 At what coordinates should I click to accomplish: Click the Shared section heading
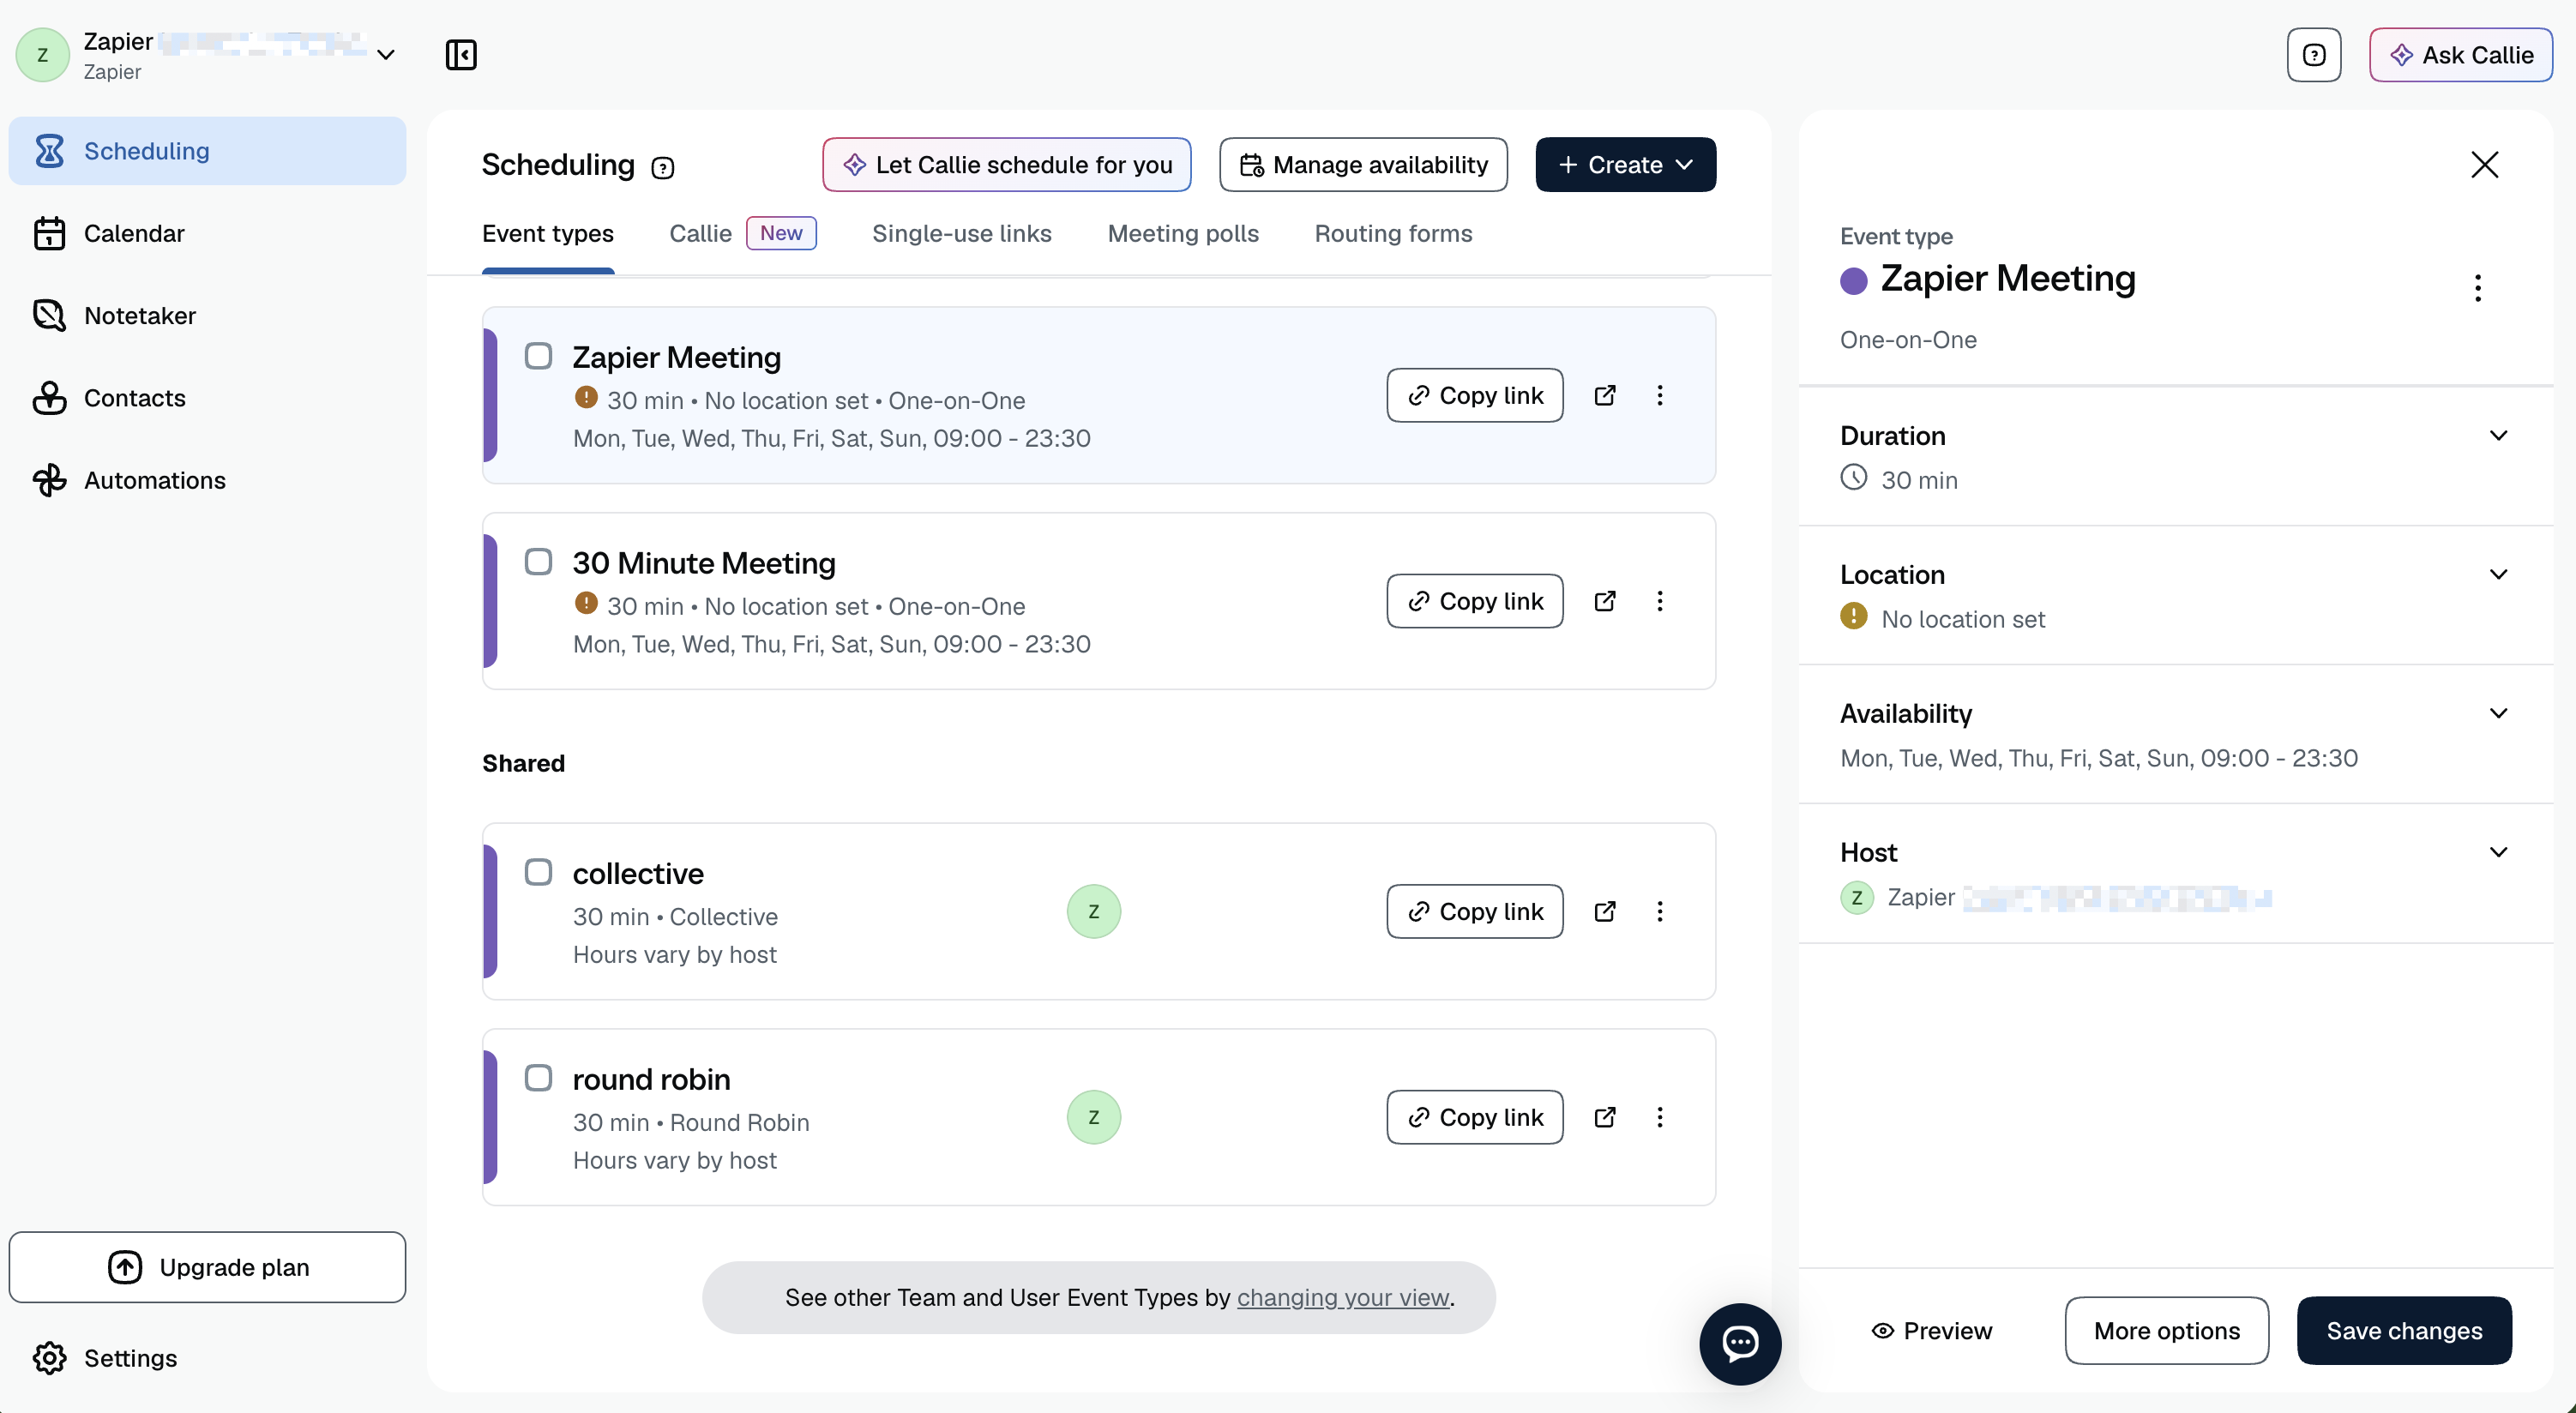click(523, 764)
